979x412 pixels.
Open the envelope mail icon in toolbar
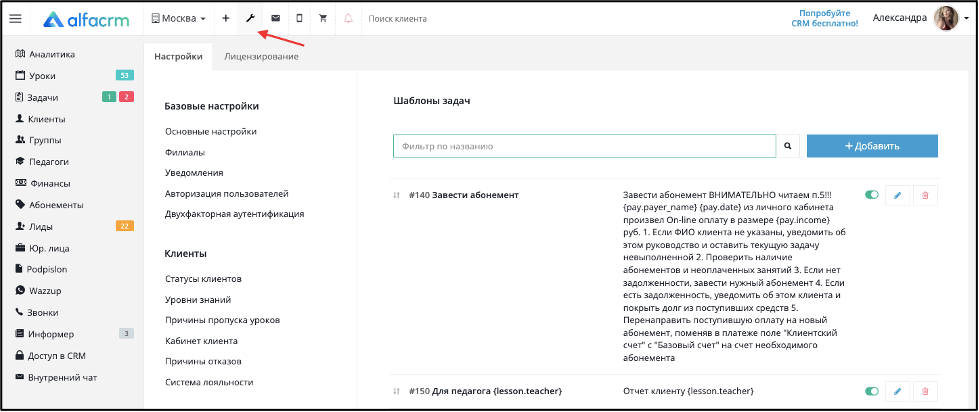[x=275, y=19]
